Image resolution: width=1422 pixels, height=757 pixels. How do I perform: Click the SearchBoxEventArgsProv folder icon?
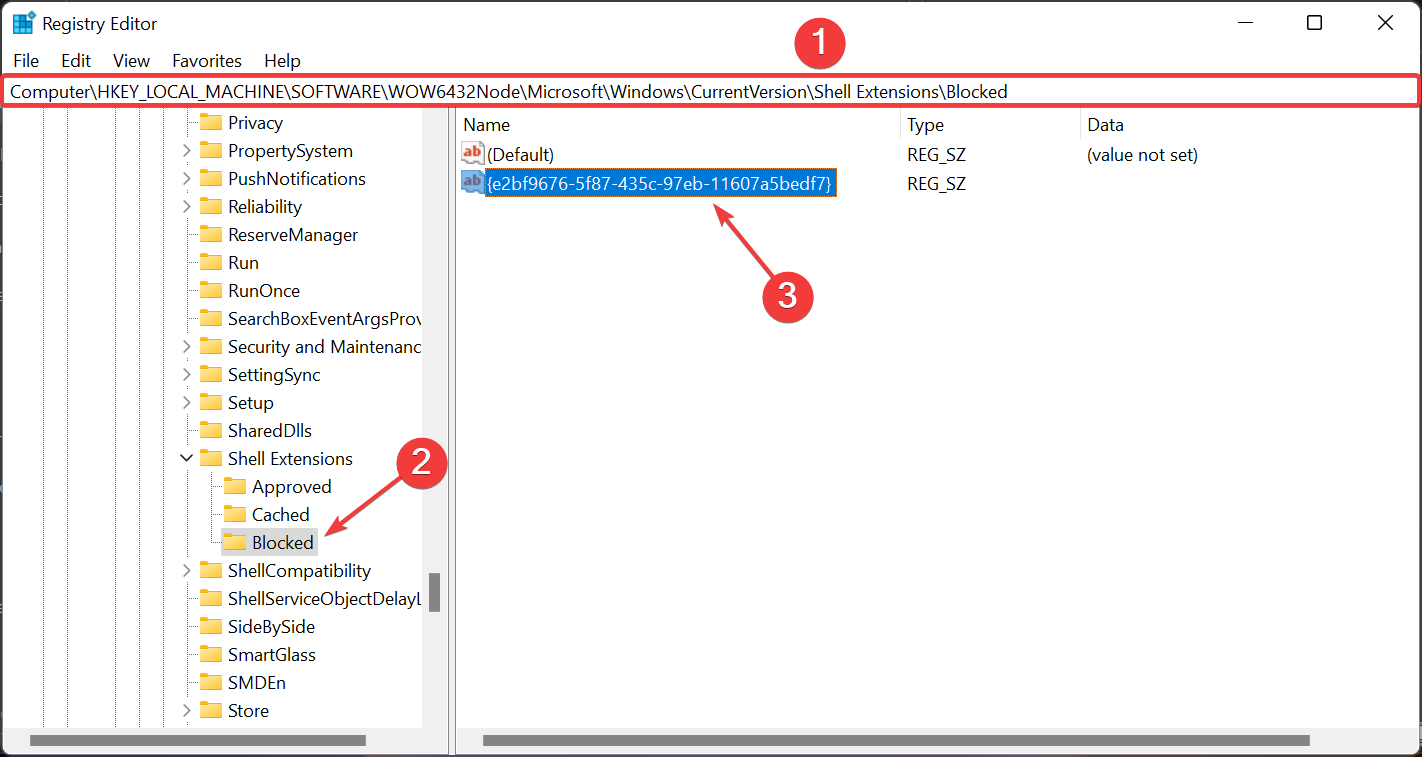click(x=210, y=319)
